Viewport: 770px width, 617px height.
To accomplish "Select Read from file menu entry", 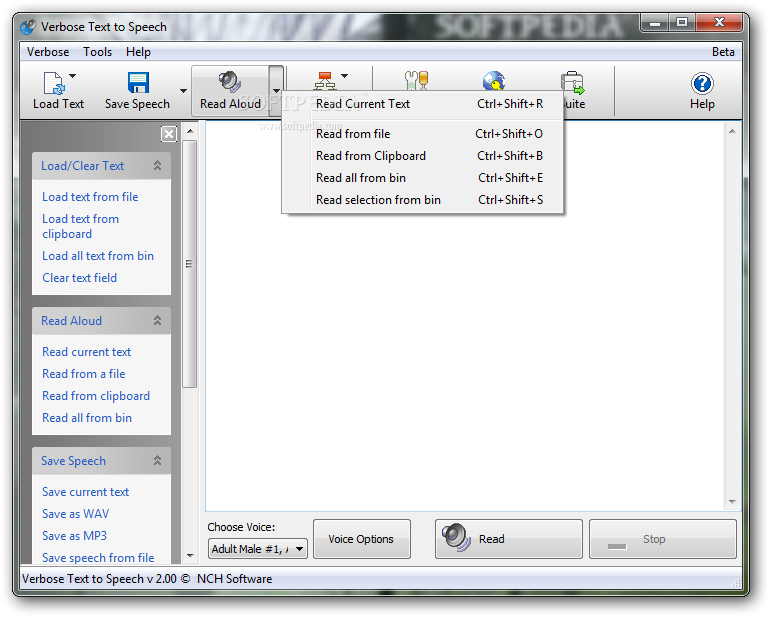I will (423, 134).
